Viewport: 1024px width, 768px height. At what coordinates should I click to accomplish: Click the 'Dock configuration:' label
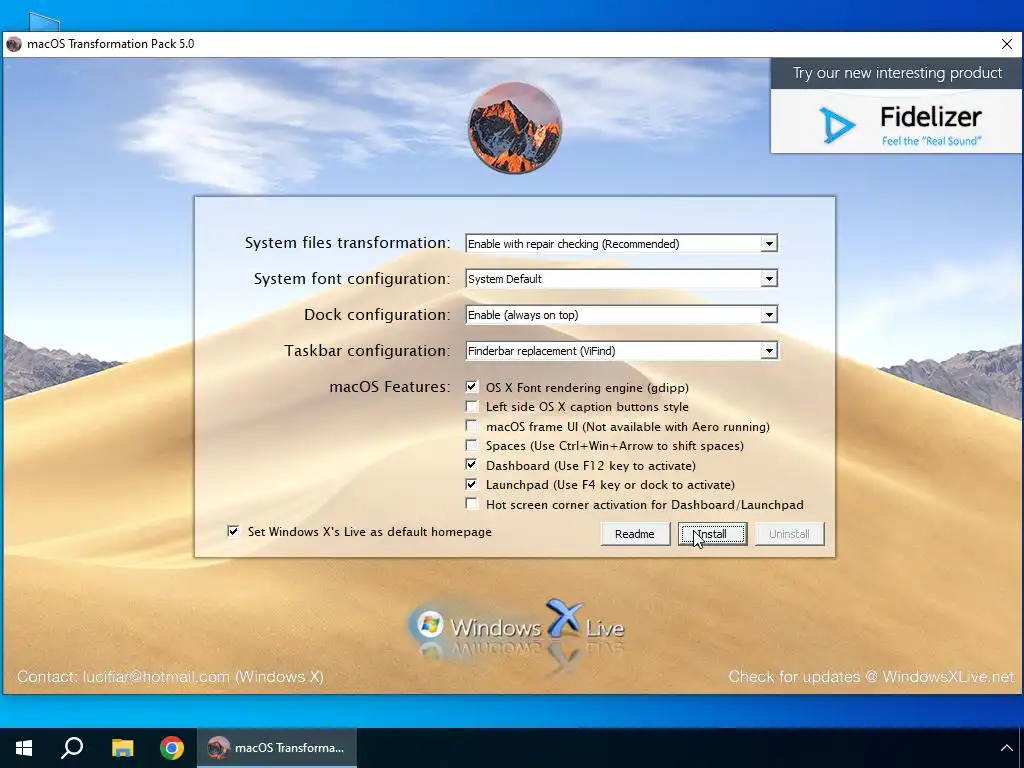click(x=377, y=315)
